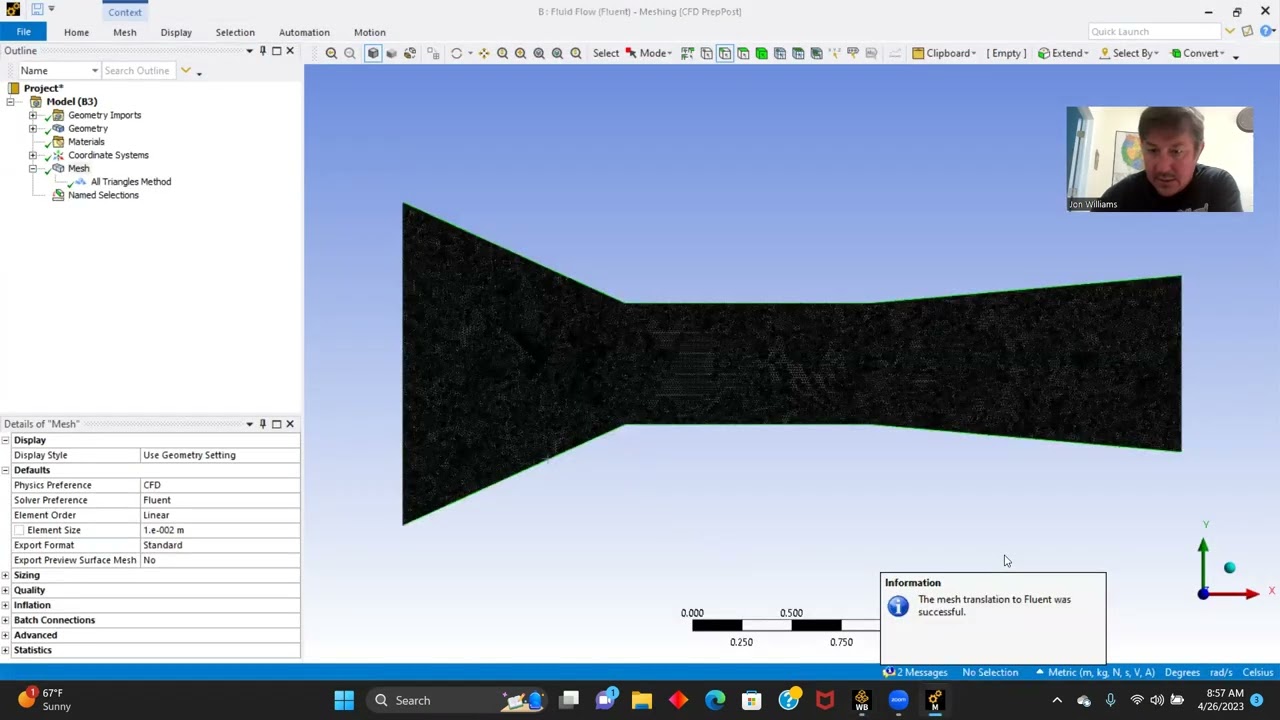Select the Pan tool icon

point(484,53)
